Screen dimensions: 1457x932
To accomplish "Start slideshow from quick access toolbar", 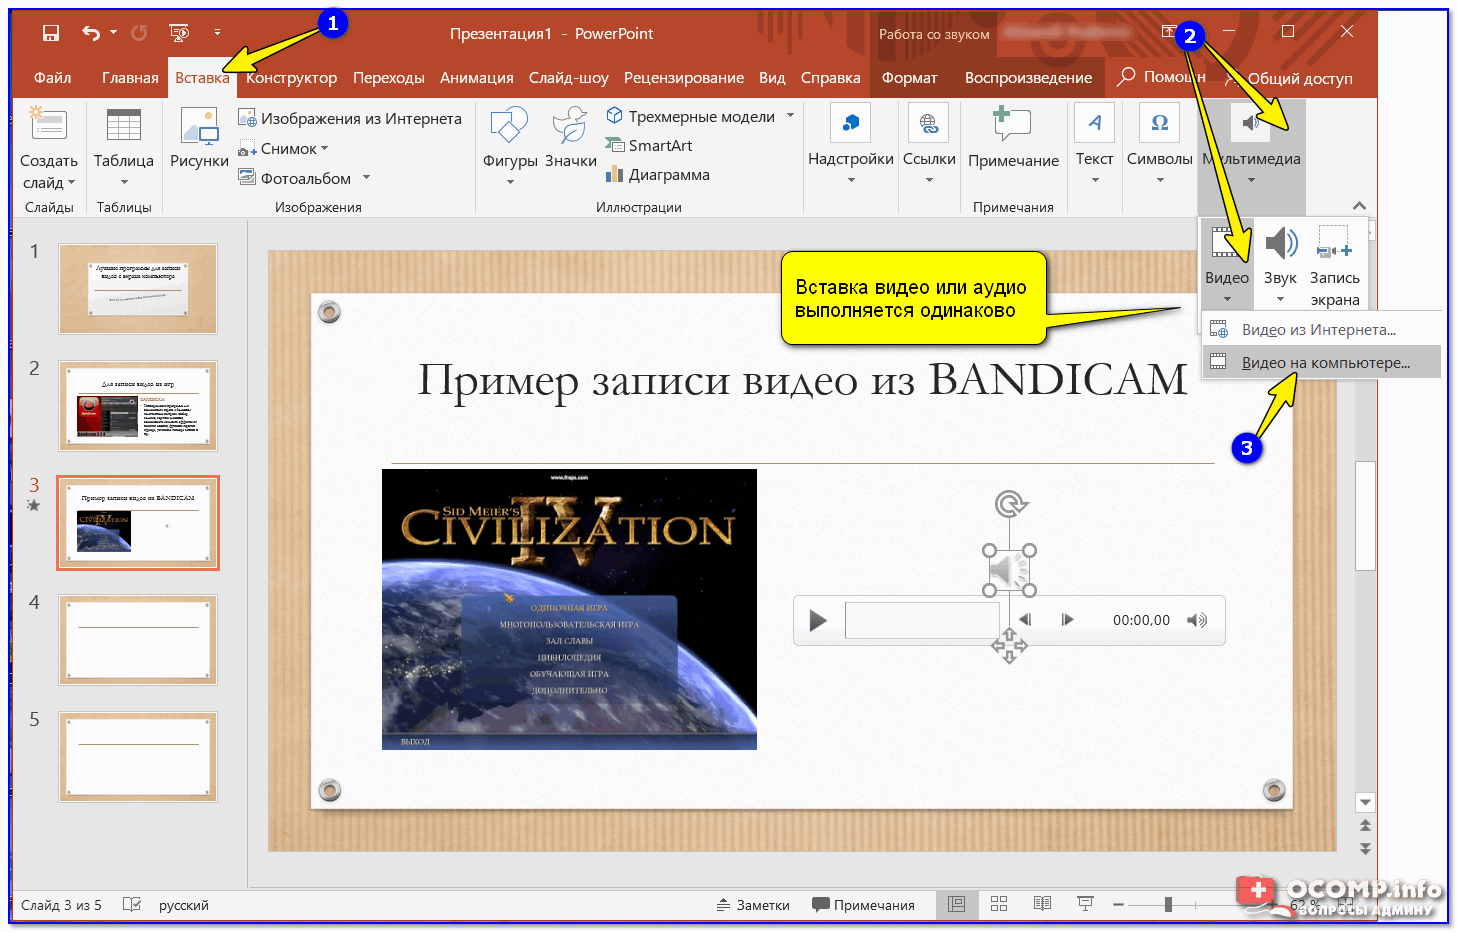I will pyautogui.click(x=179, y=33).
